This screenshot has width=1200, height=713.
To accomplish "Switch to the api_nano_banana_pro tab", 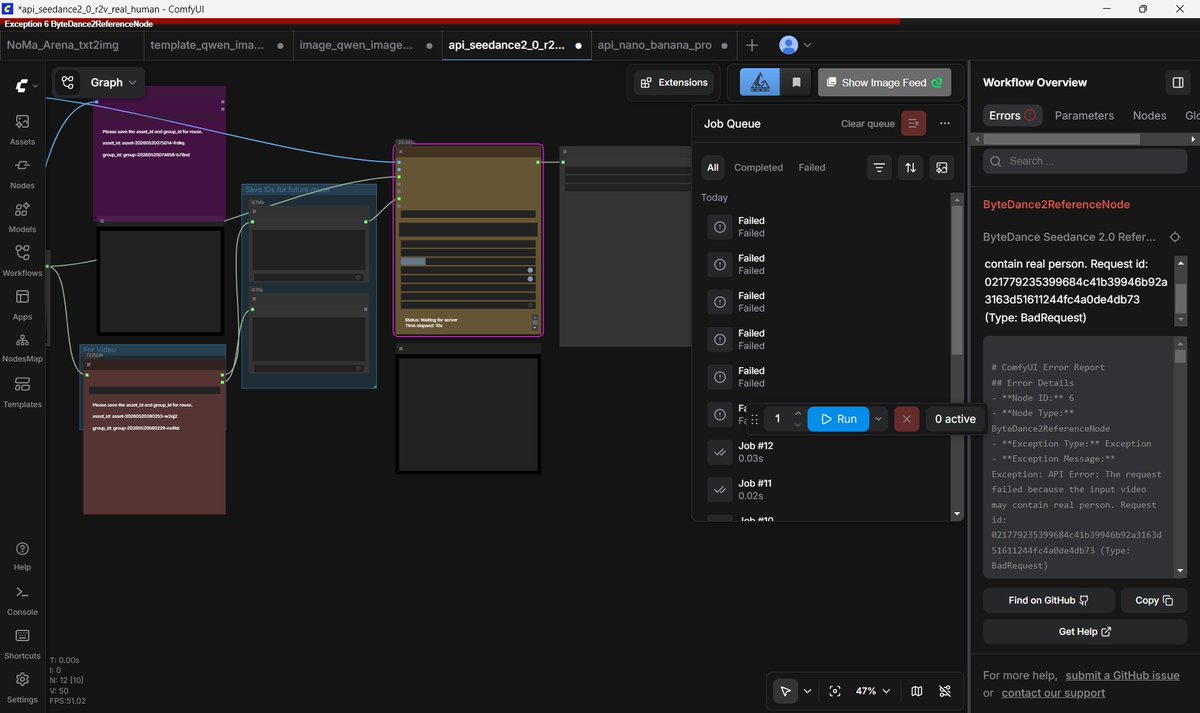I will 663,45.
